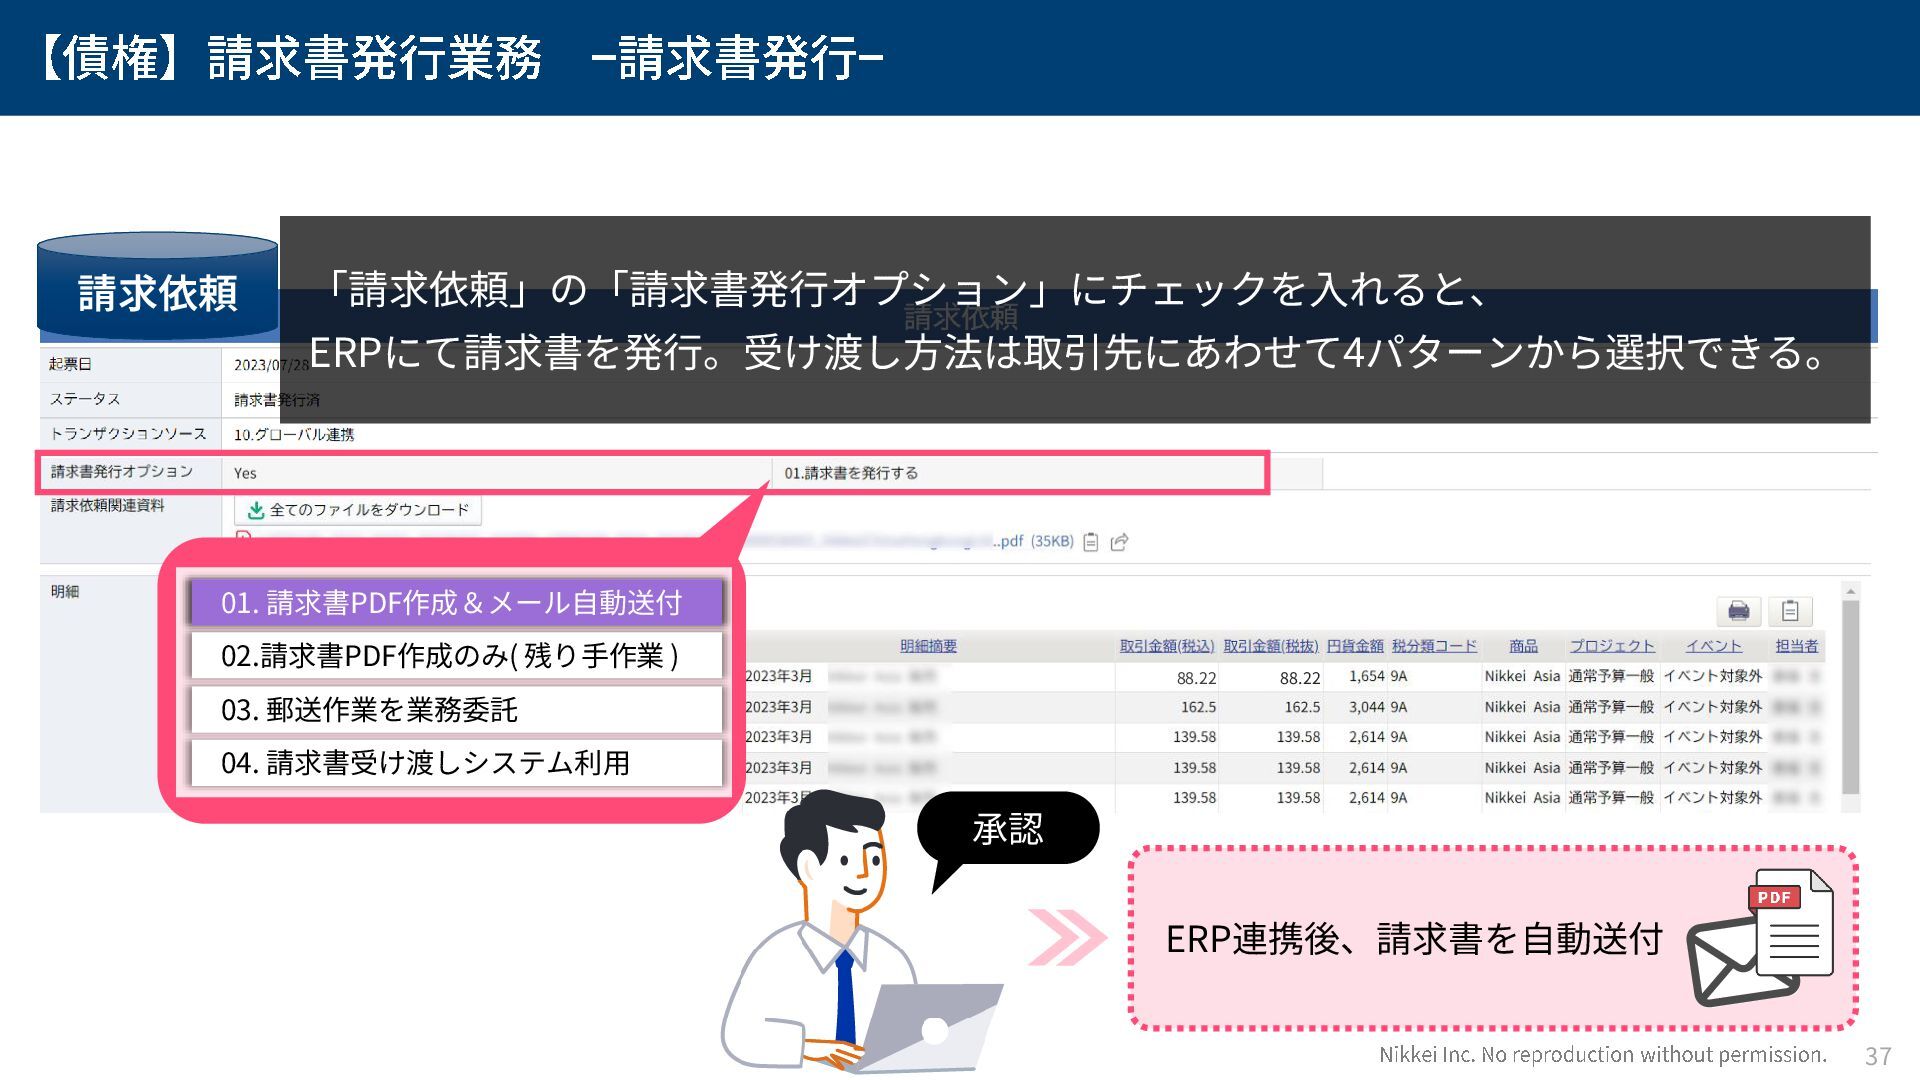Select option 02.請求書PDF作成のみ(残り手作業)
Image resolution: width=1920 pixels, height=1080 pixels.
[455, 656]
